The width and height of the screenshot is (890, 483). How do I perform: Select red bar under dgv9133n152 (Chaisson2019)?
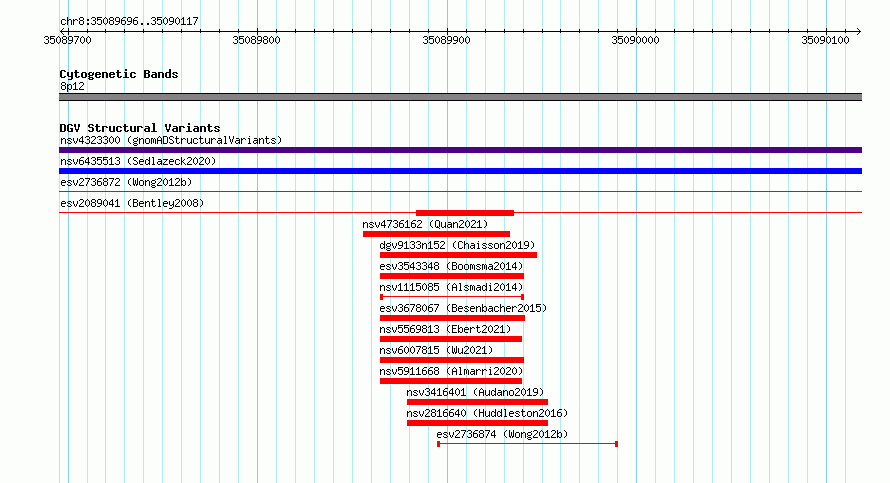(x=459, y=255)
